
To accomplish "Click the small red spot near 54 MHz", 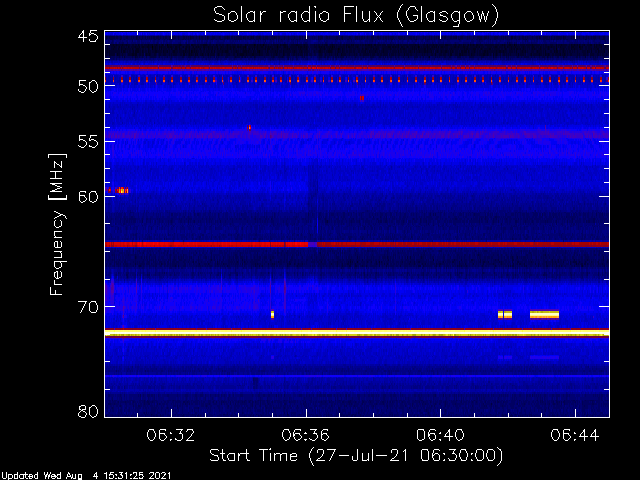I will point(249,128).
